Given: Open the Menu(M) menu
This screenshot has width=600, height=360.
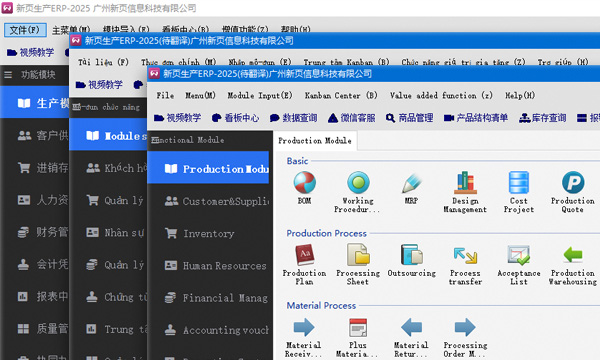Looking at the screenshot, I should point(201,95).
